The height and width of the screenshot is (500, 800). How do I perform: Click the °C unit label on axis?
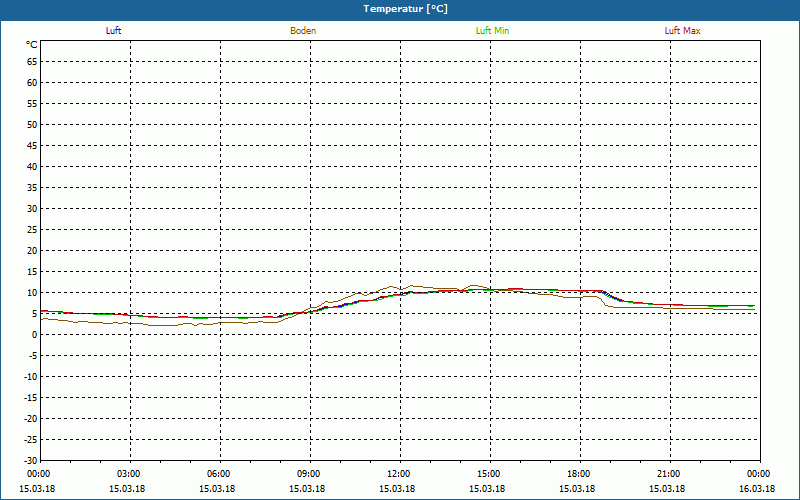point(32,45)
